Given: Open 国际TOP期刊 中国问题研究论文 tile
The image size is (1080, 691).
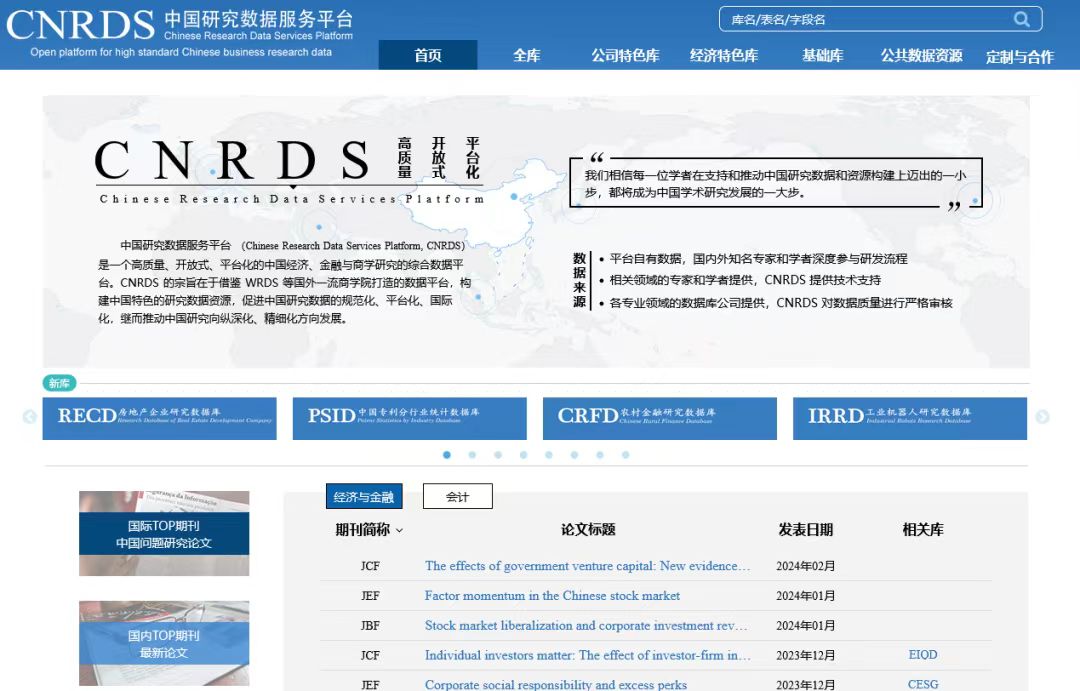Looking at the screenshot, I should point(164,534).
